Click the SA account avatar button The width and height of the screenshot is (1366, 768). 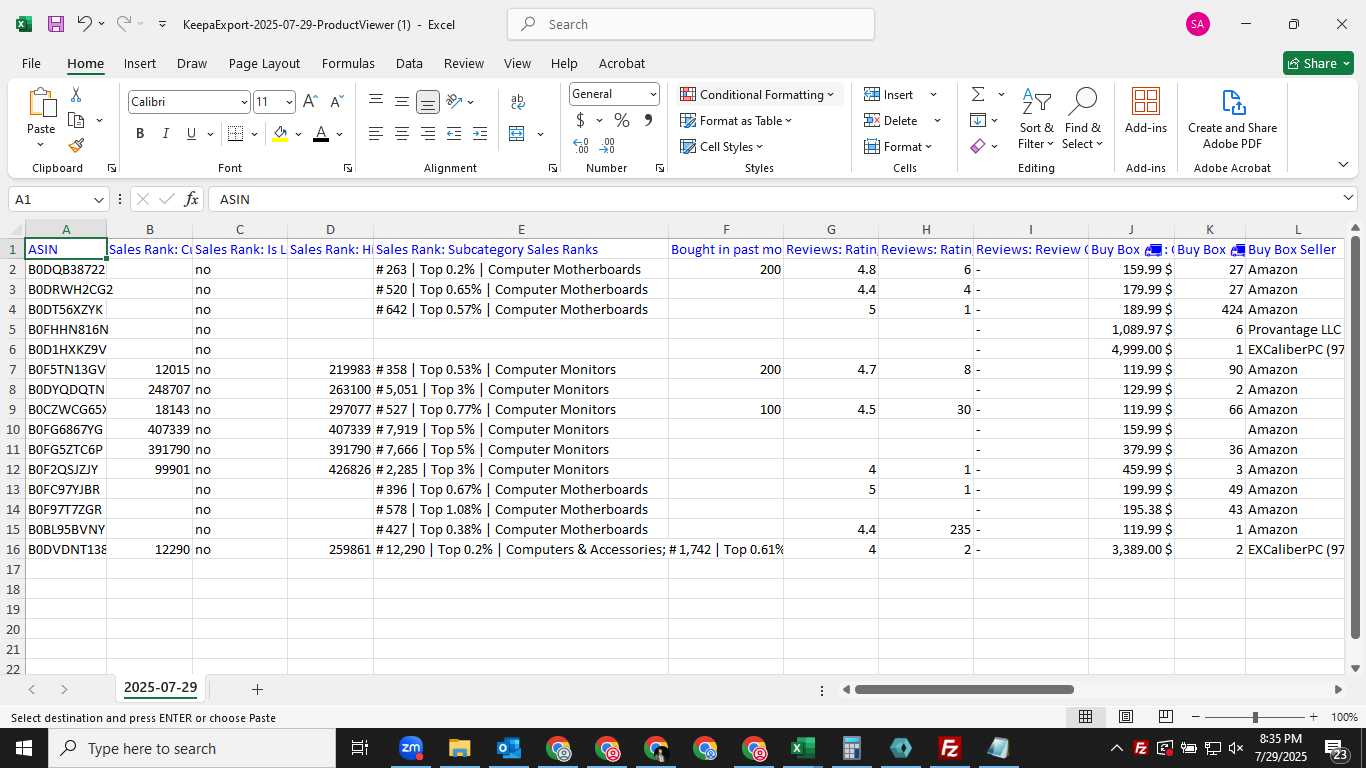[1198, 24]
